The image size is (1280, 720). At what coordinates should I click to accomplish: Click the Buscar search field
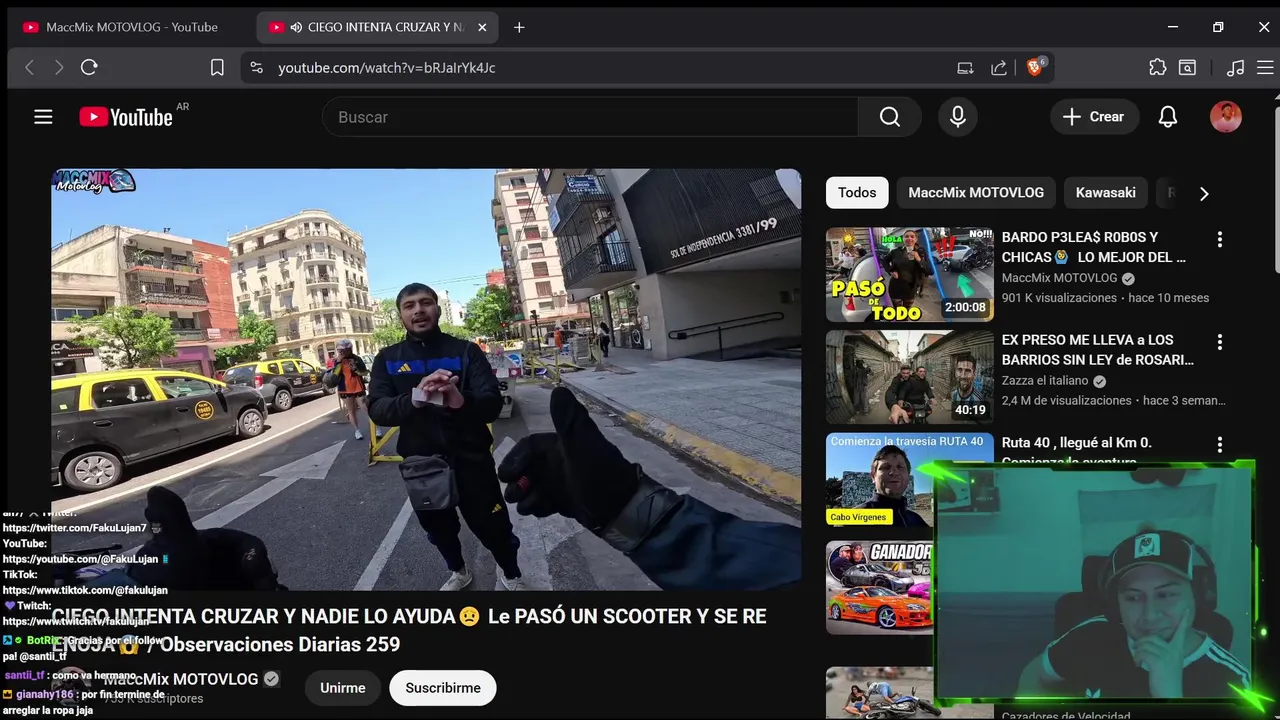(590, 117)
